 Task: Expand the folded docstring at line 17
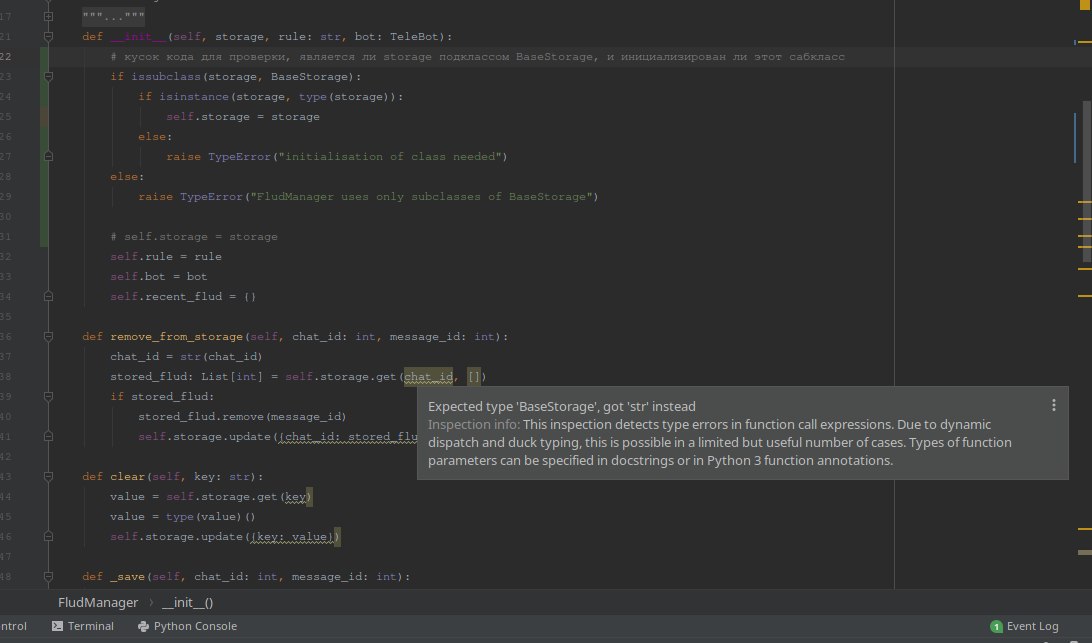pos(48,16)
